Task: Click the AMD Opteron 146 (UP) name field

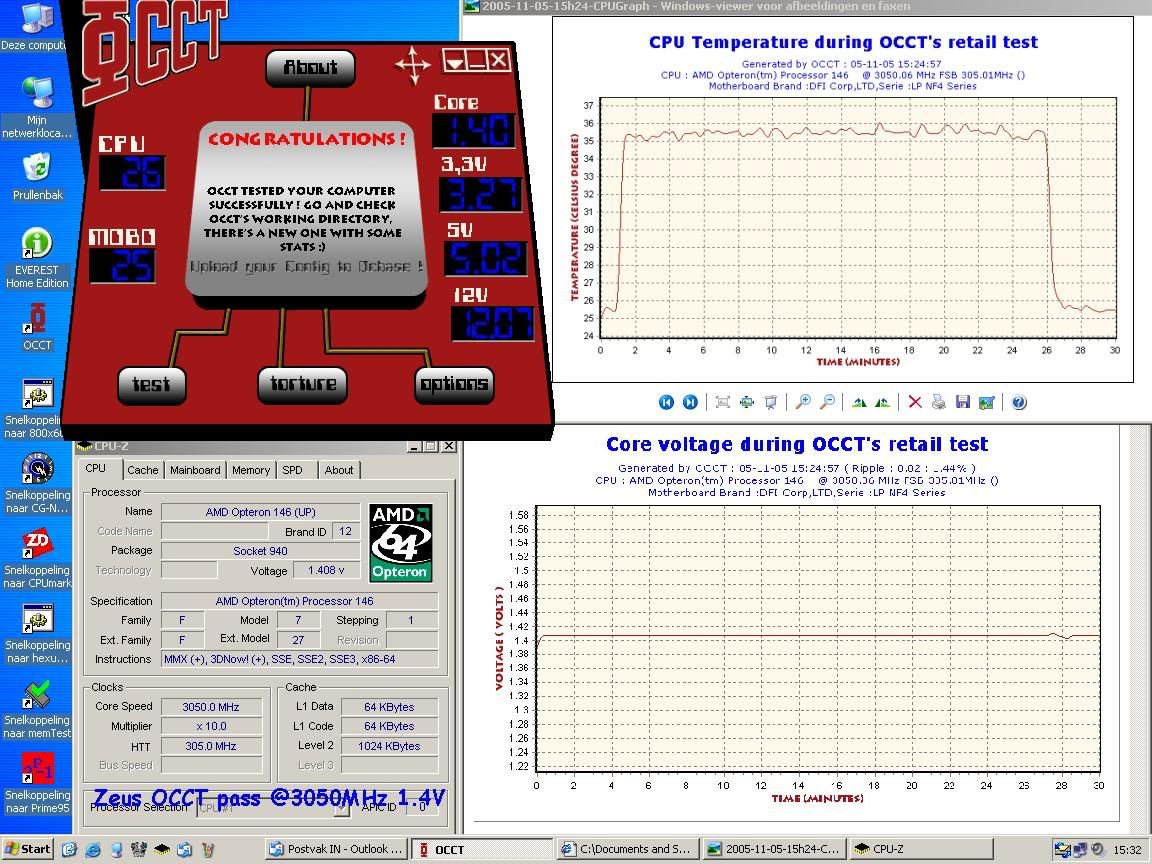Action: (260, 512)
